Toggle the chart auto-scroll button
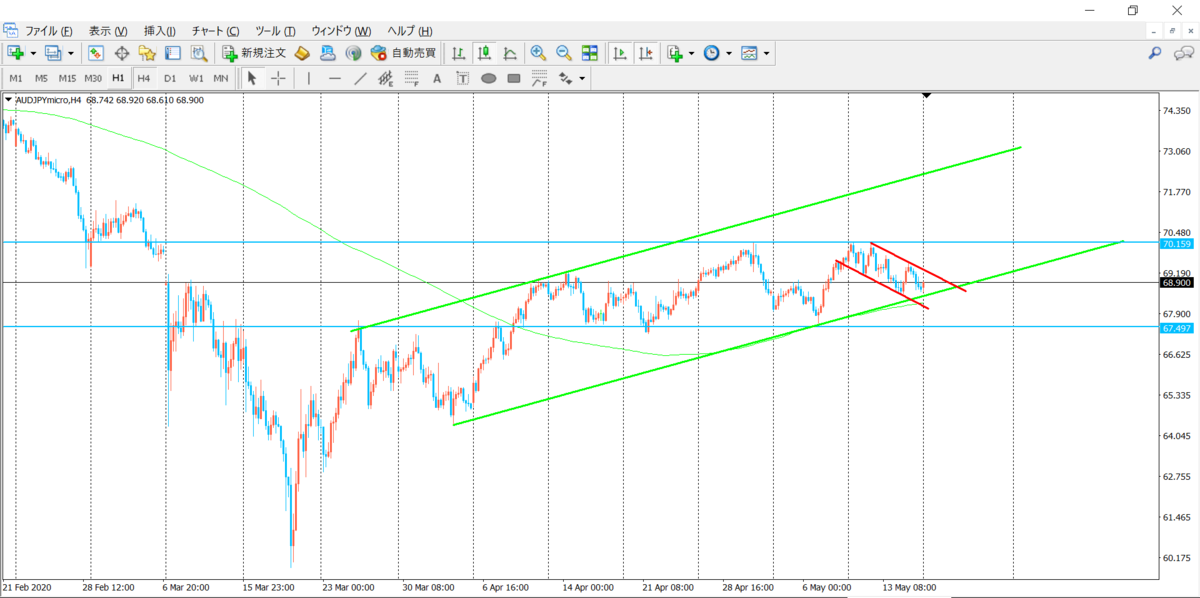The height and width of the screenshot is (598, 1200). pyautogui.click(x=620, y=53)
